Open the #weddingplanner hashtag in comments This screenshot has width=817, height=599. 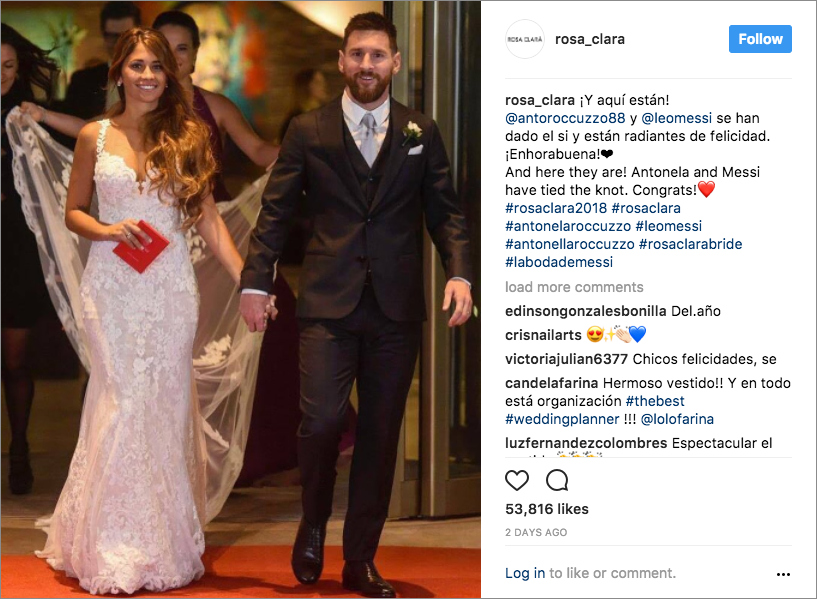[x=562, y=419]
